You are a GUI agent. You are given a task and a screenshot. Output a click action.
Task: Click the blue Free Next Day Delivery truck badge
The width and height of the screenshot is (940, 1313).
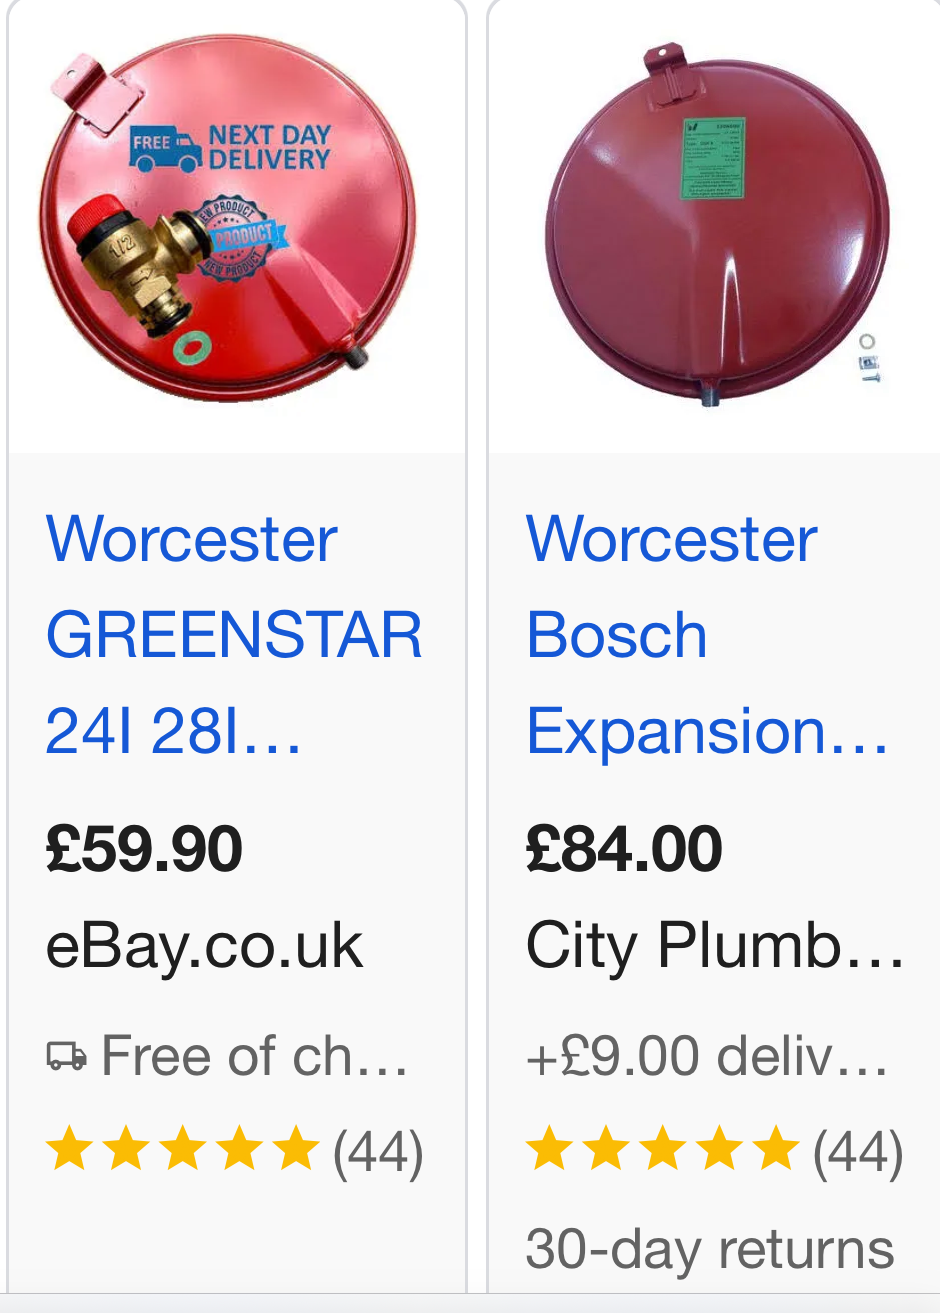(230, 148)
